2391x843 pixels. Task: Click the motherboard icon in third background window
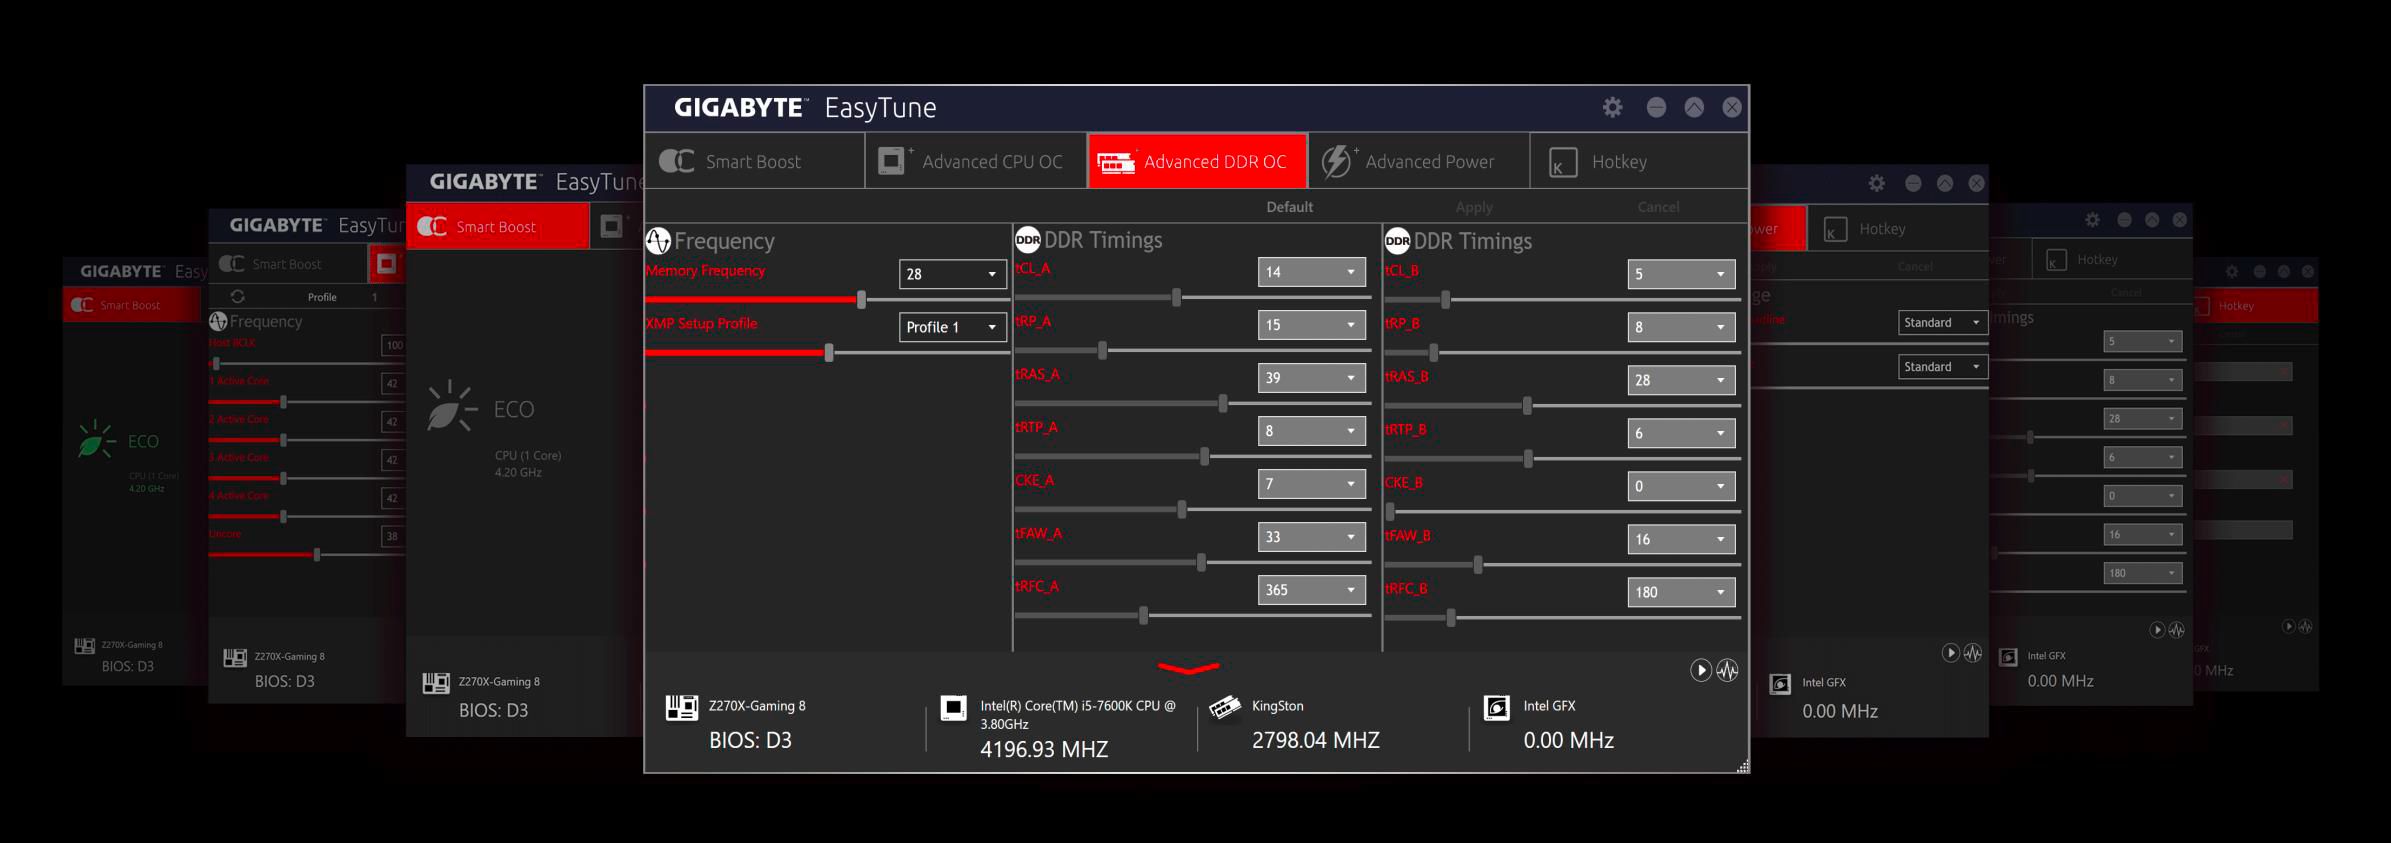tap(436, 683)
